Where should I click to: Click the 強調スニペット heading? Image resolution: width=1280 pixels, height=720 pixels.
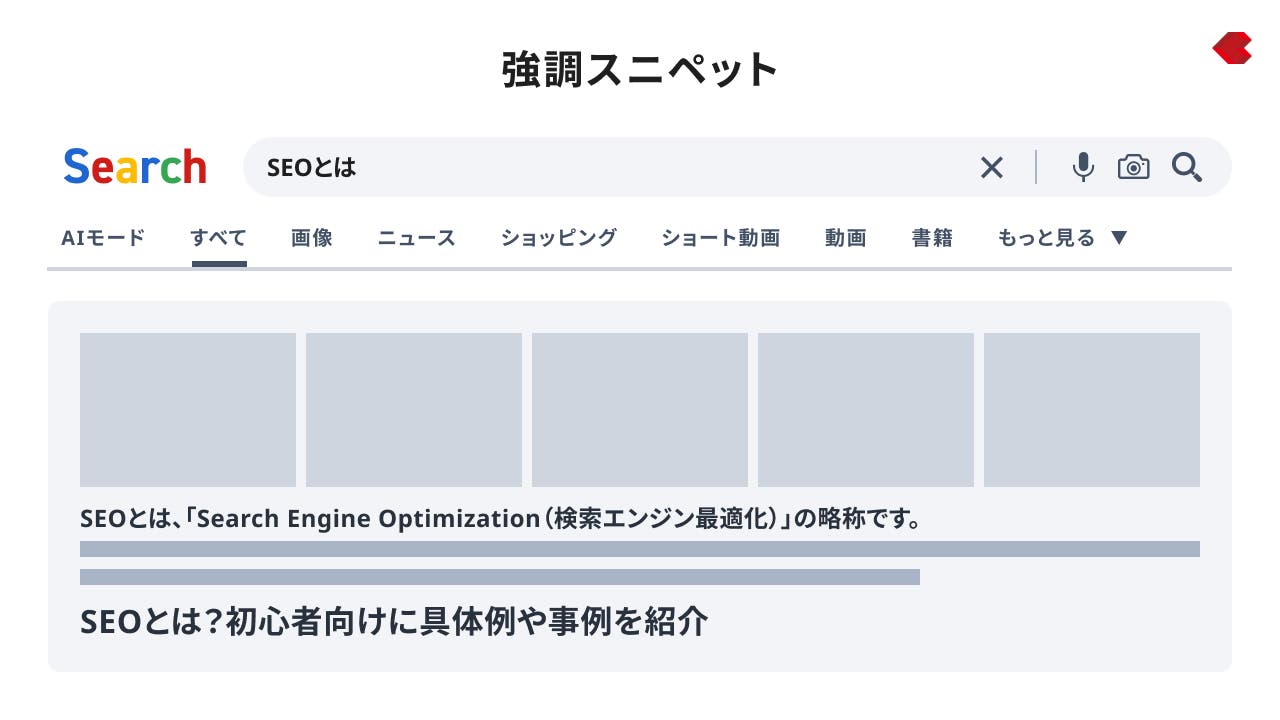[640, 70]
